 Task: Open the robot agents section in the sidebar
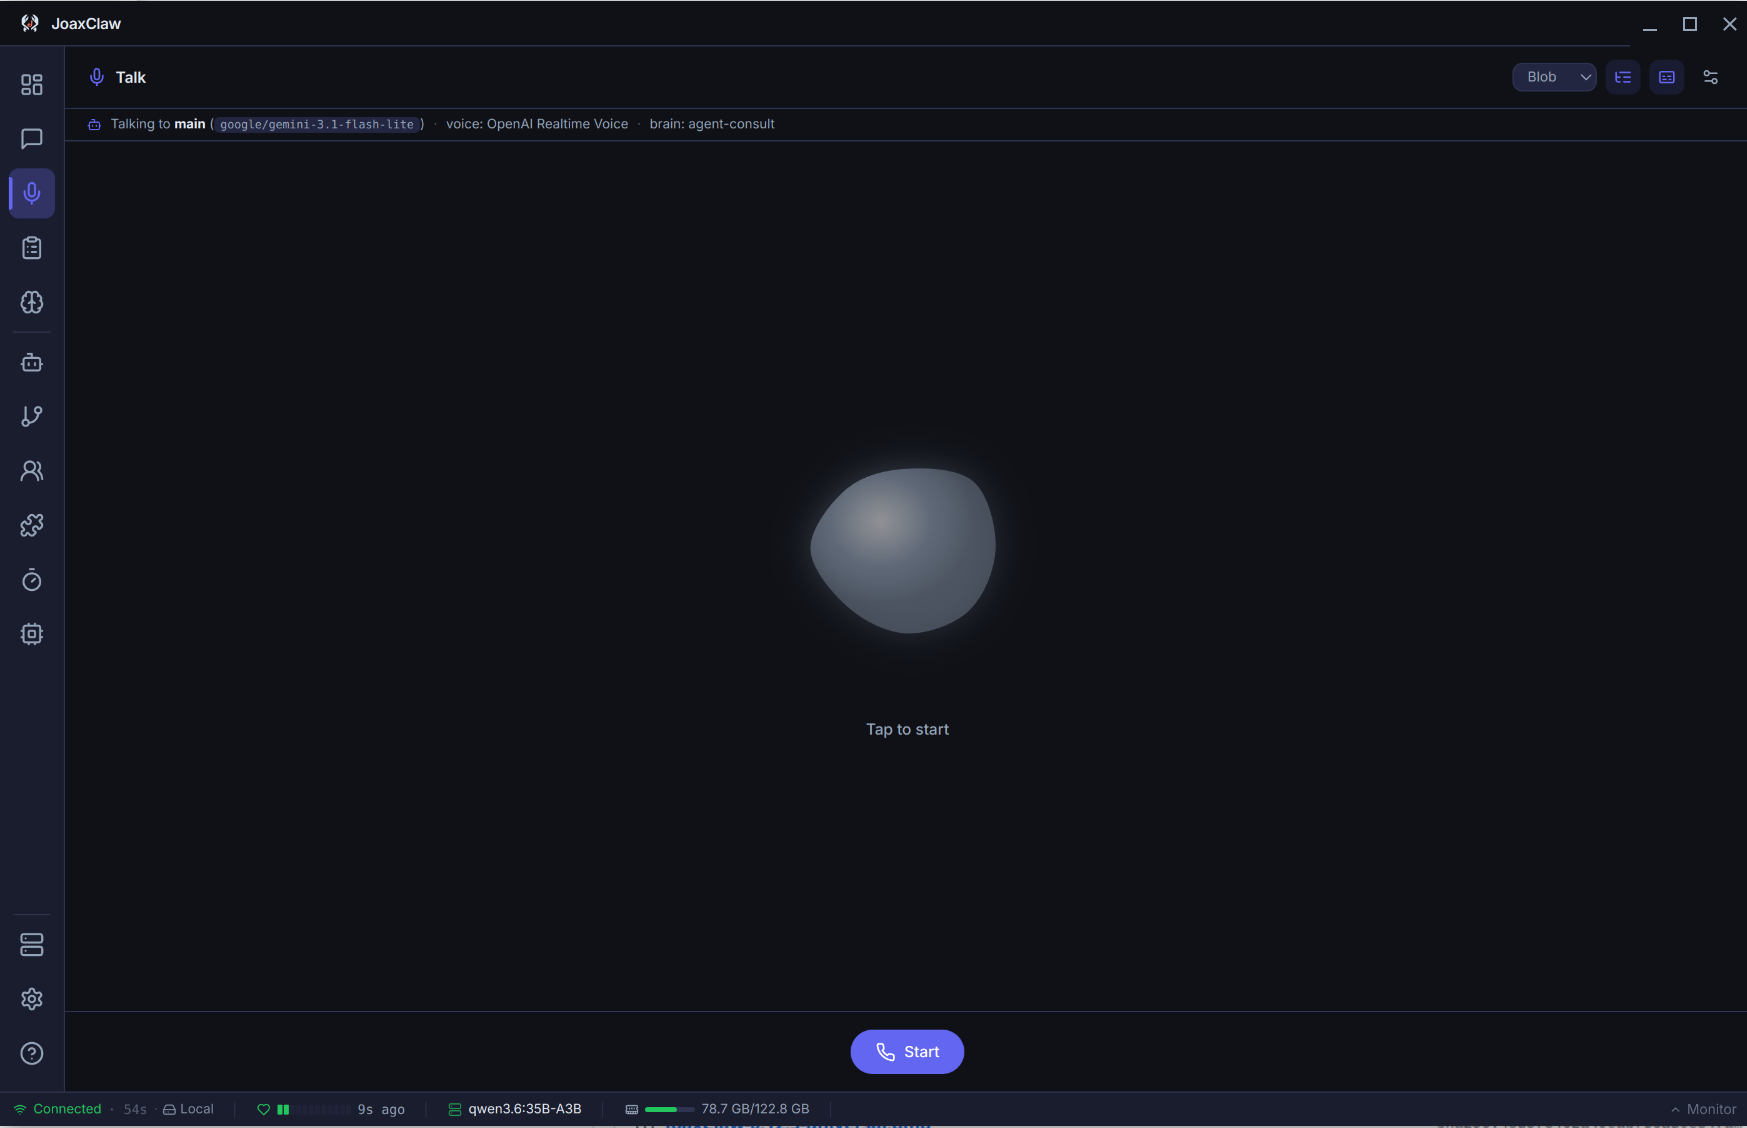pos(32,362)
